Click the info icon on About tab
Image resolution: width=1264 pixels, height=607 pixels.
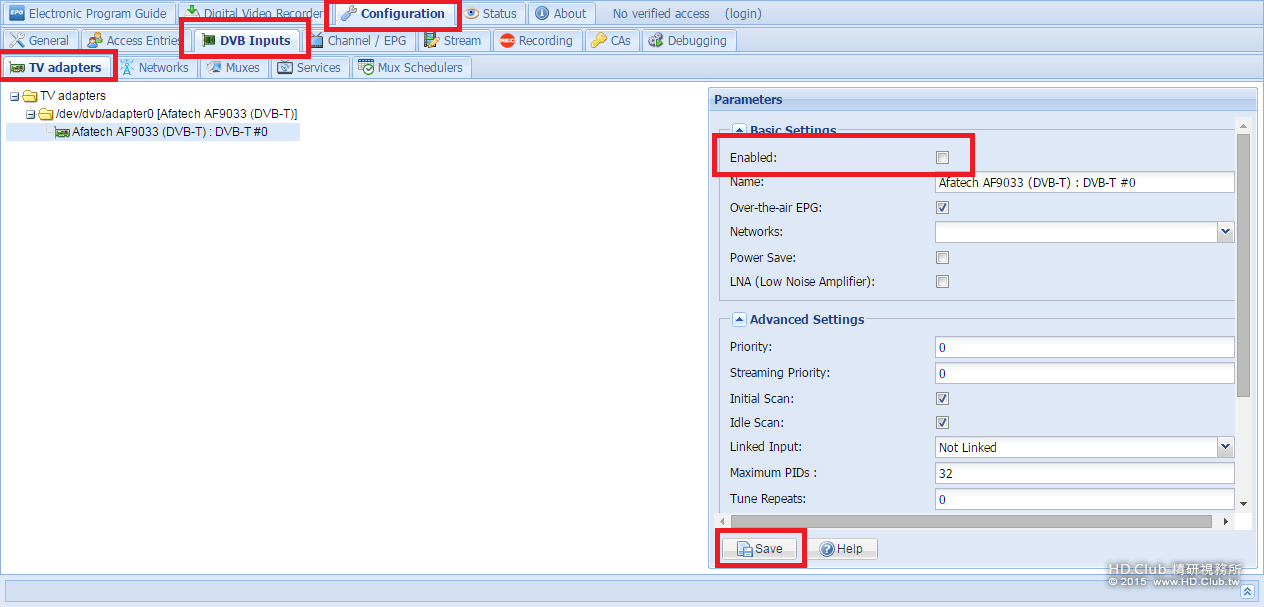542,14
